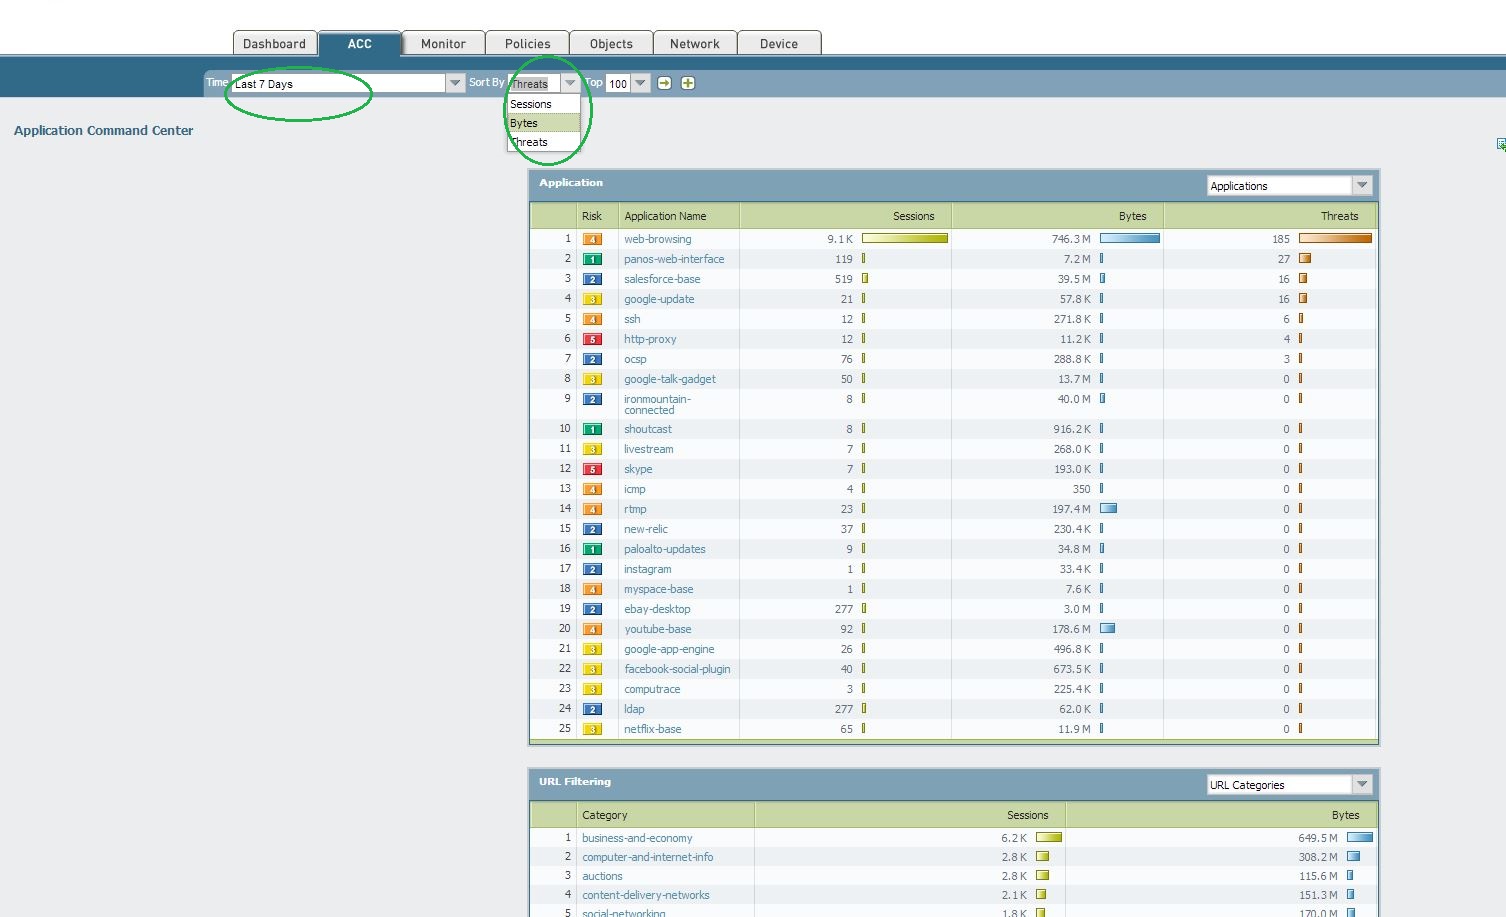Image resolution: width=1506 pixels, height=917 pixels.
Task: Click the web-browsing sessions bar
Action: coord(904,239)
